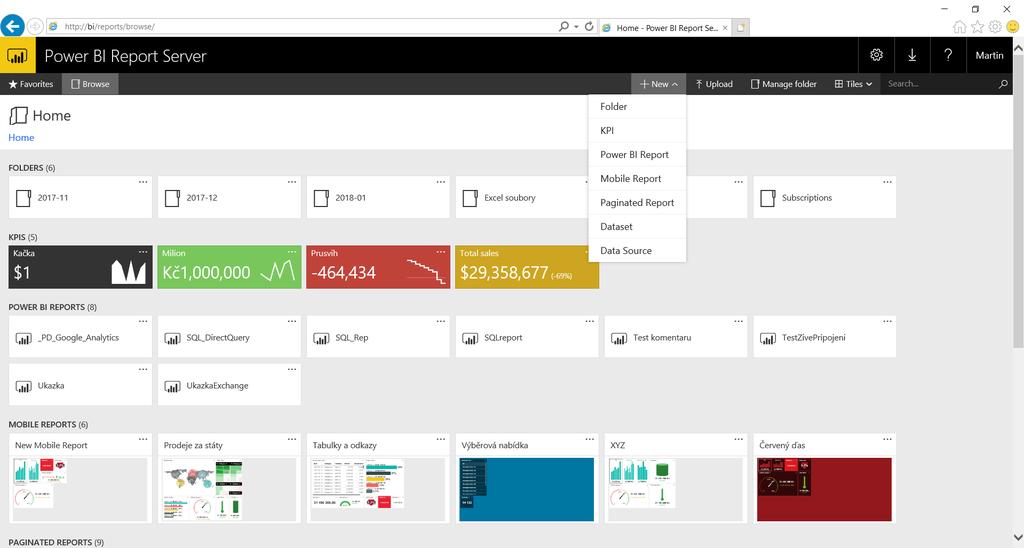Open the Milion KPI tile

(229, 267)
